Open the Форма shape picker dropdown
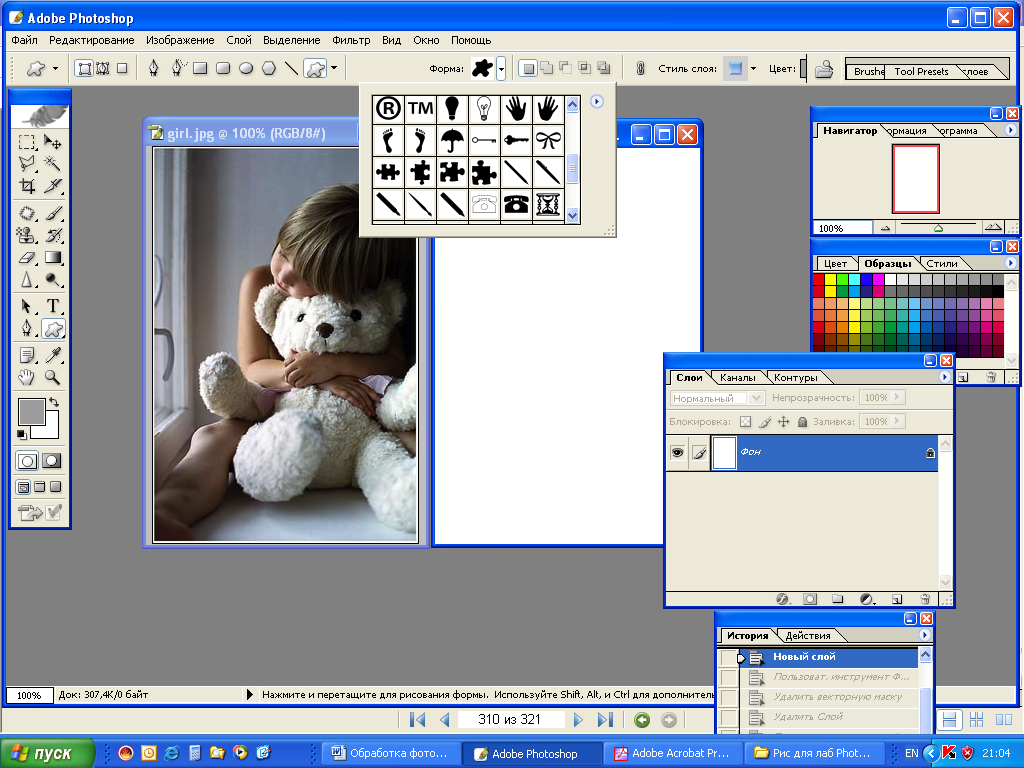 [501, 68]
